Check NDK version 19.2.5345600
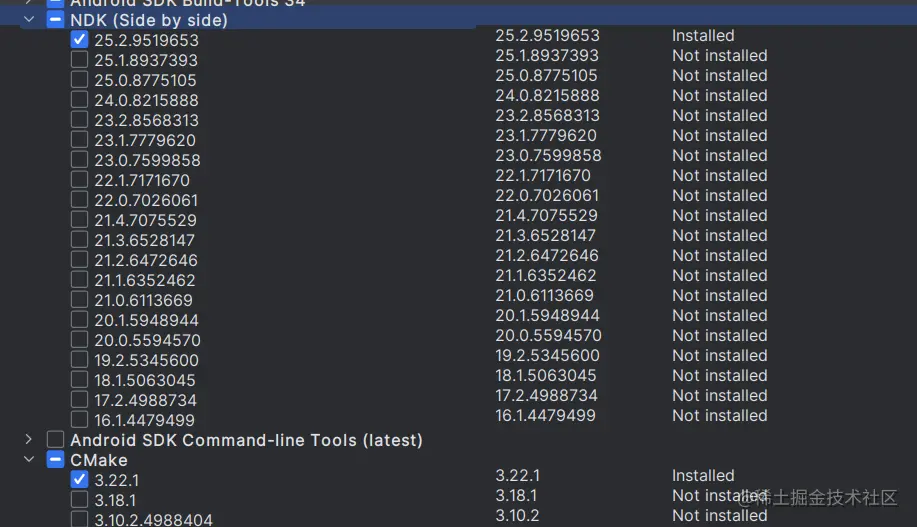Viewport: 917px width, 527px height. 80,359
